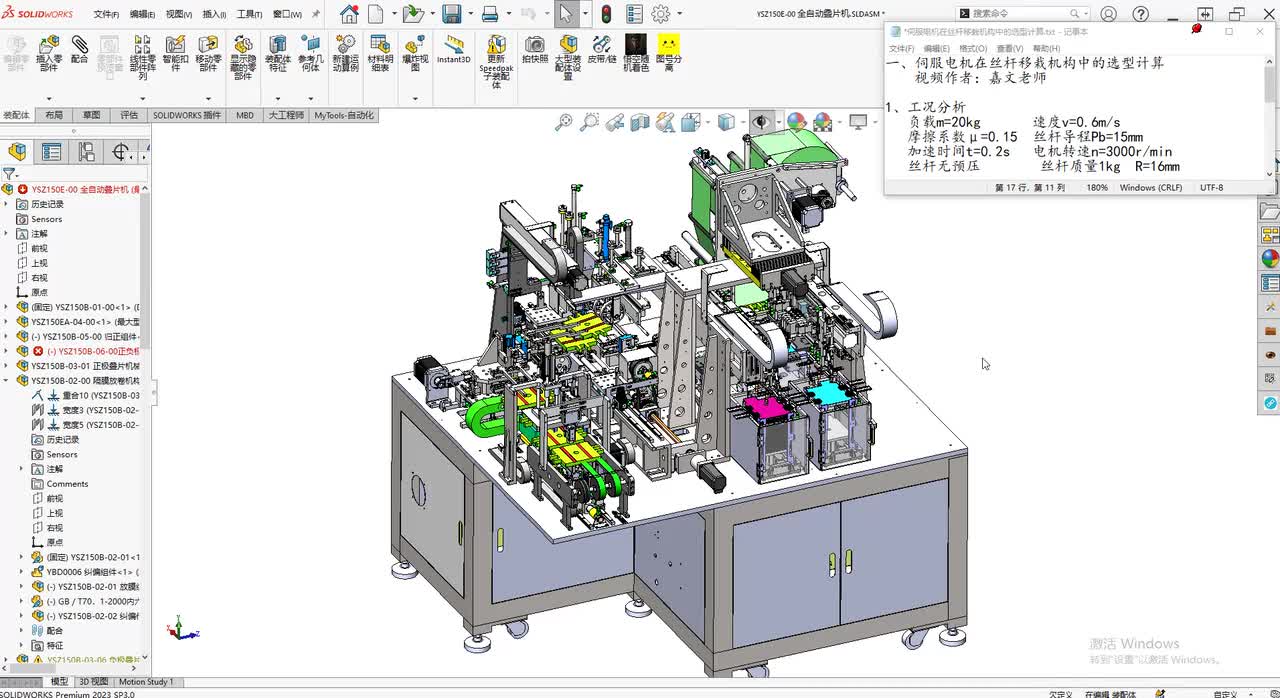1280x698 pixels.
Task: Click the Notepad vertical scrollbar
Action: click(x=1270, y=119)
